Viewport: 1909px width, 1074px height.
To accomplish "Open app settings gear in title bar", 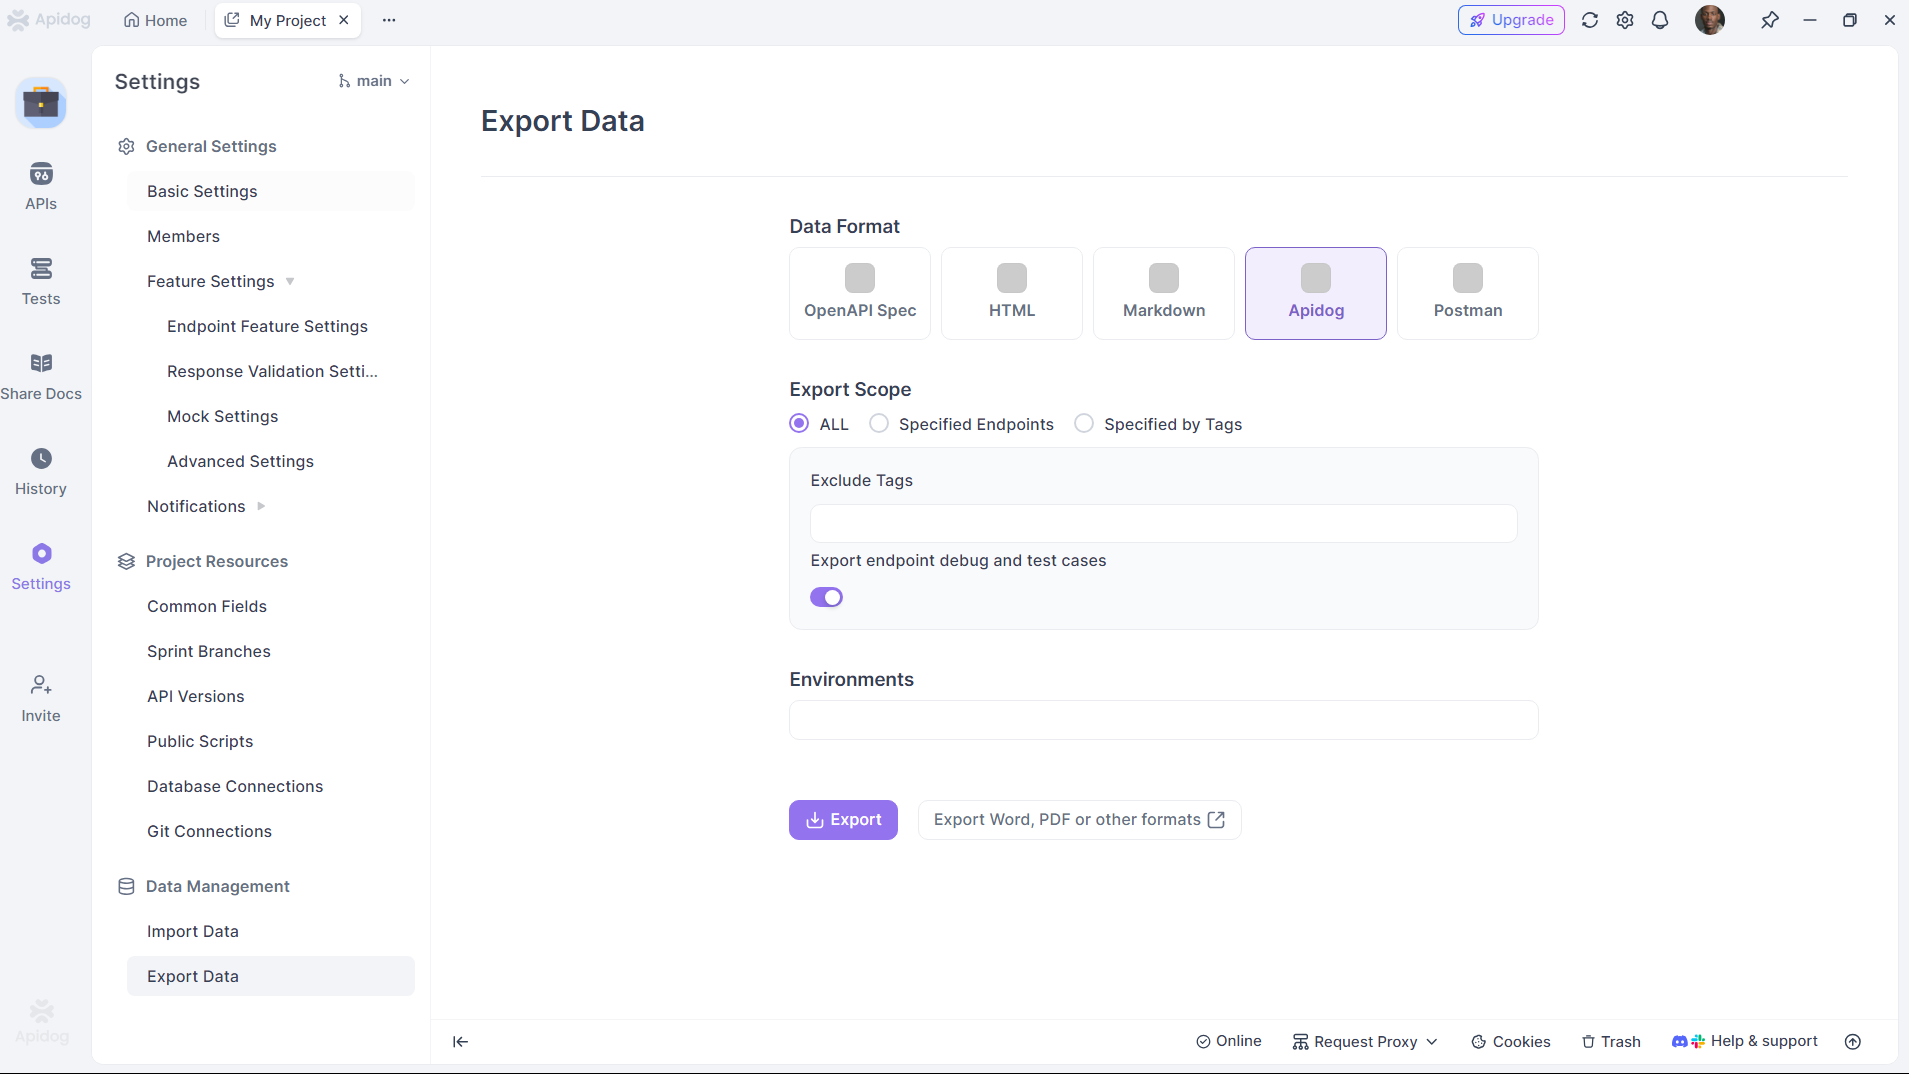I will coord(1625,20).
